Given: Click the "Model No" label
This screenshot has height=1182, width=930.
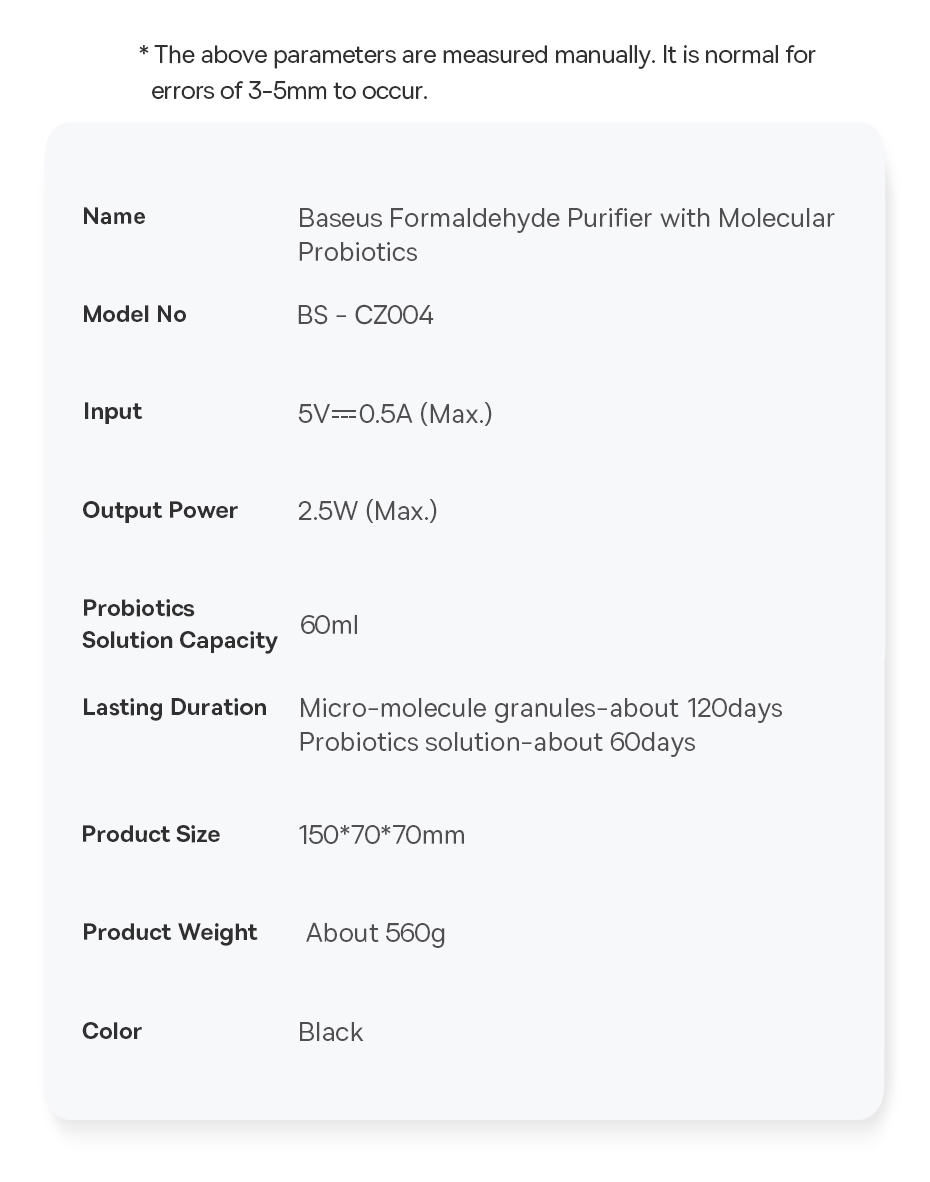Looking at the screenshot, I should point(134,314).
